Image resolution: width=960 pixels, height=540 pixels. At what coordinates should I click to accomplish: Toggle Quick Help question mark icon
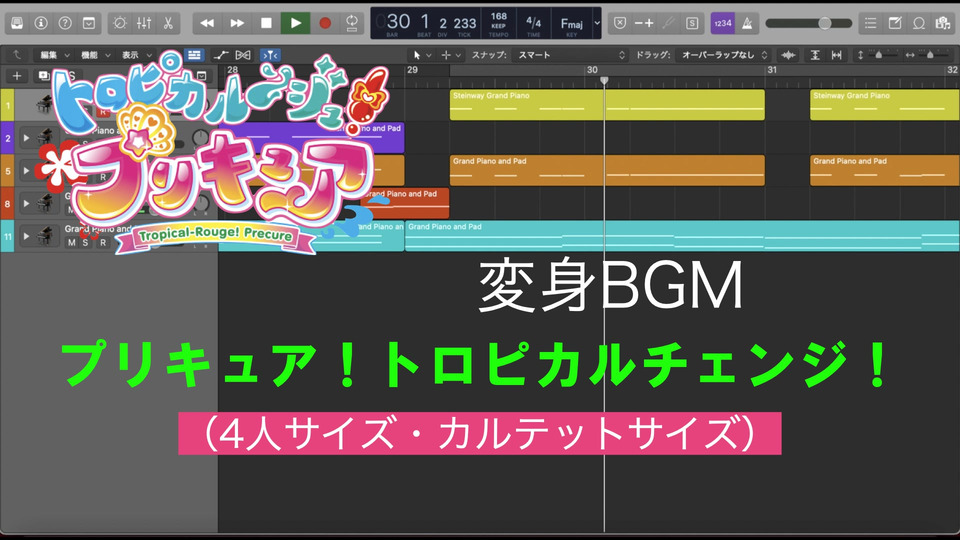tap(65, 23)
